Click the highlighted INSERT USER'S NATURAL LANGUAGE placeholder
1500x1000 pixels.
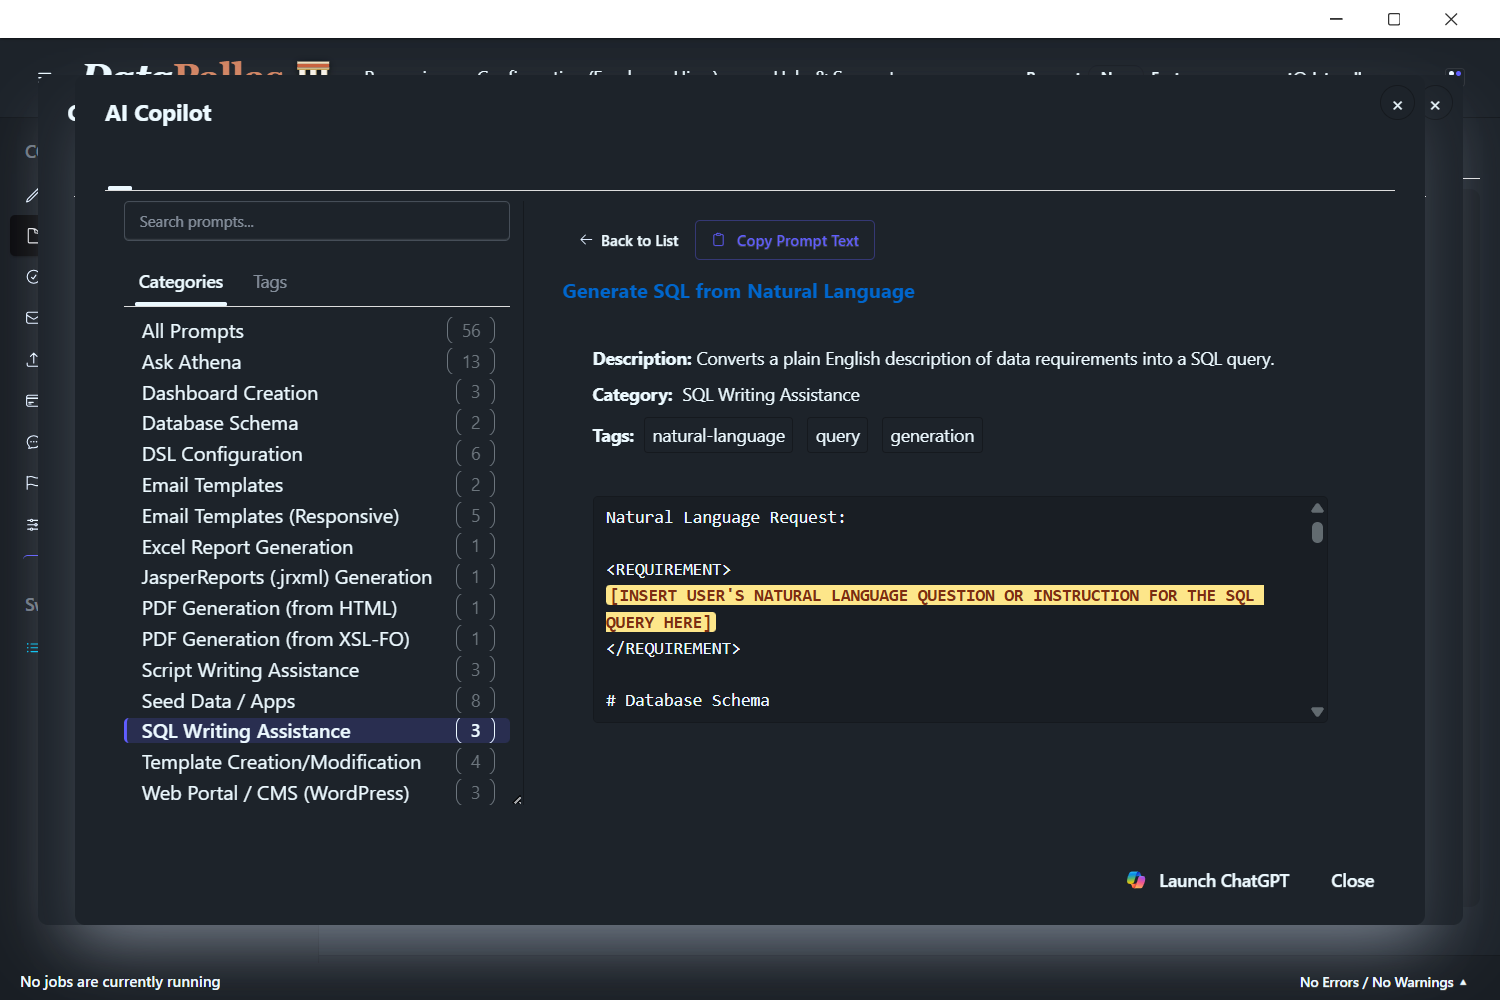click(934, 609)
